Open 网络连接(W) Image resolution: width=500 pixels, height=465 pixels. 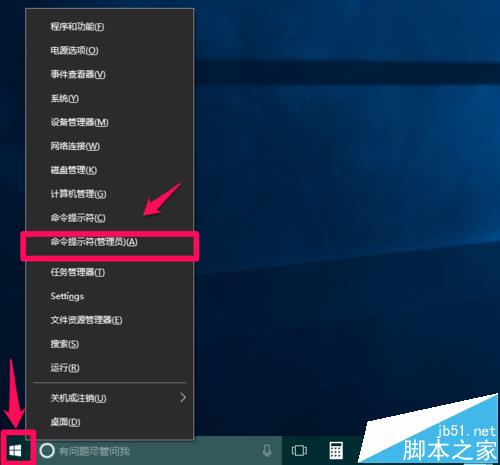(x=110, y=146)
